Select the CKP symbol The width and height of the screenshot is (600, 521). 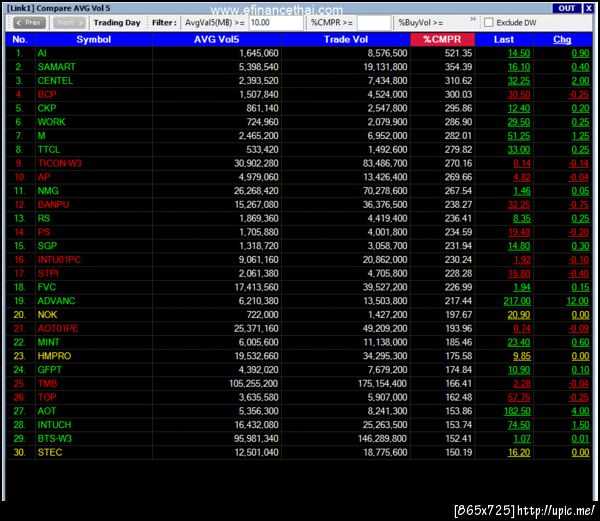(47, 108)
